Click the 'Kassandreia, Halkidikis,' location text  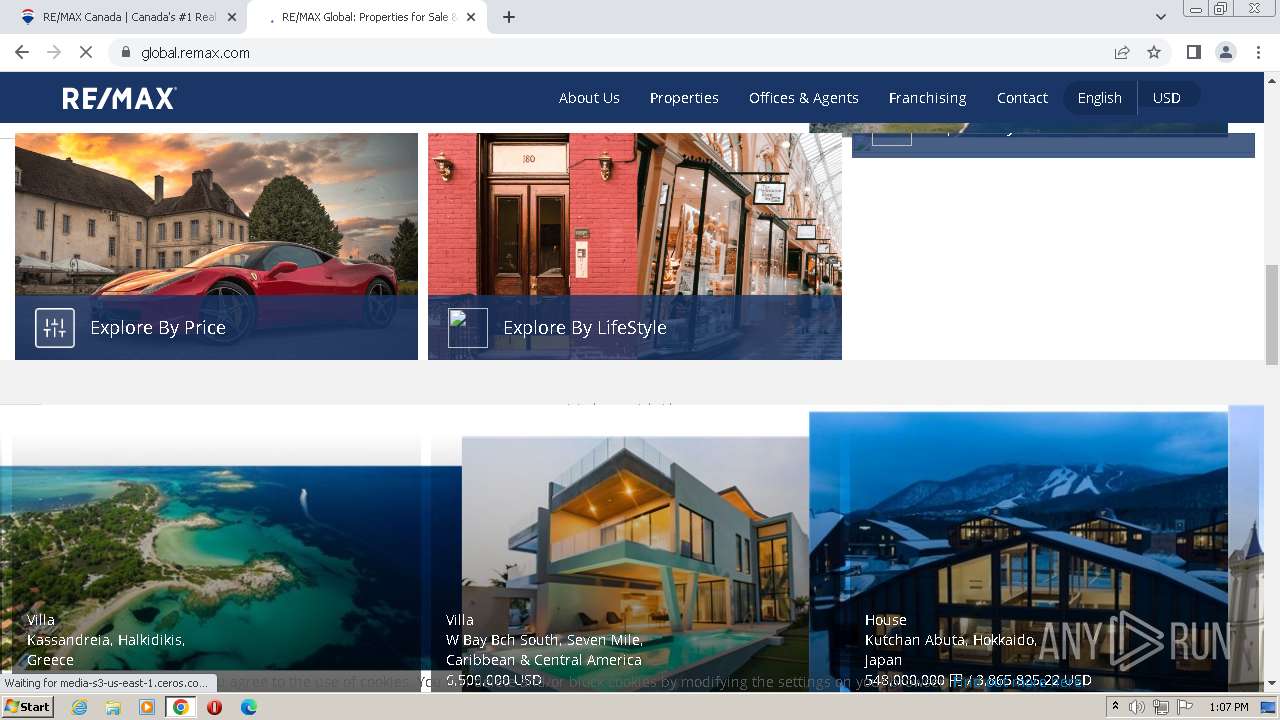(106, 640)
